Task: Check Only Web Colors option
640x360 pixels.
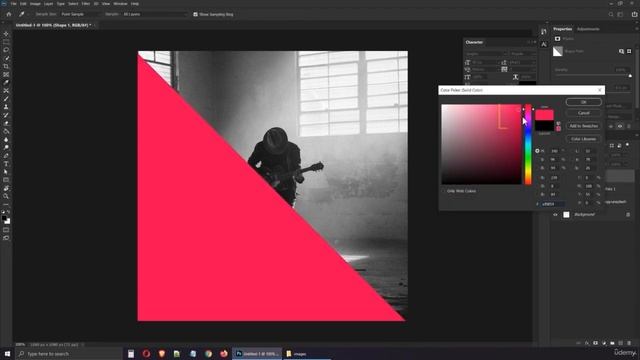Action: 444,191
